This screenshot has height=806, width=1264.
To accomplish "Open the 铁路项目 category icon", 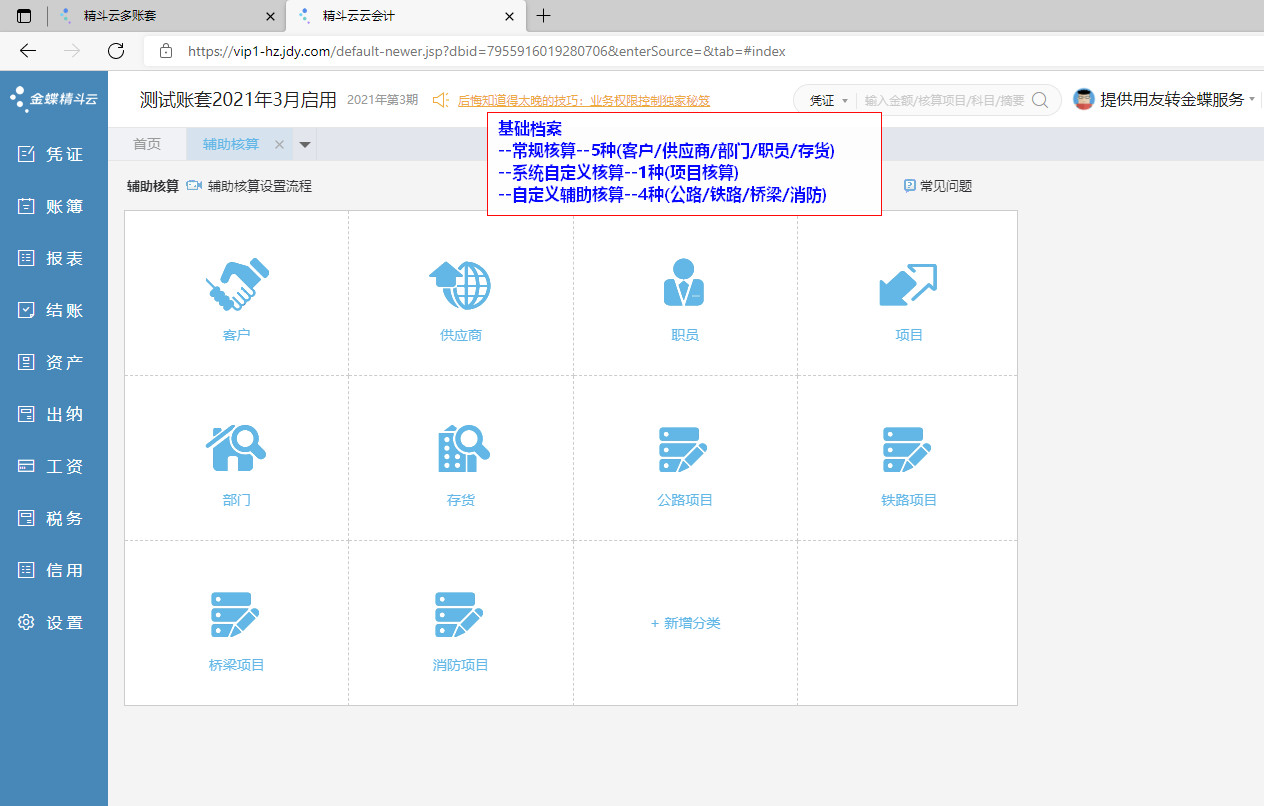I will point(908,449).
